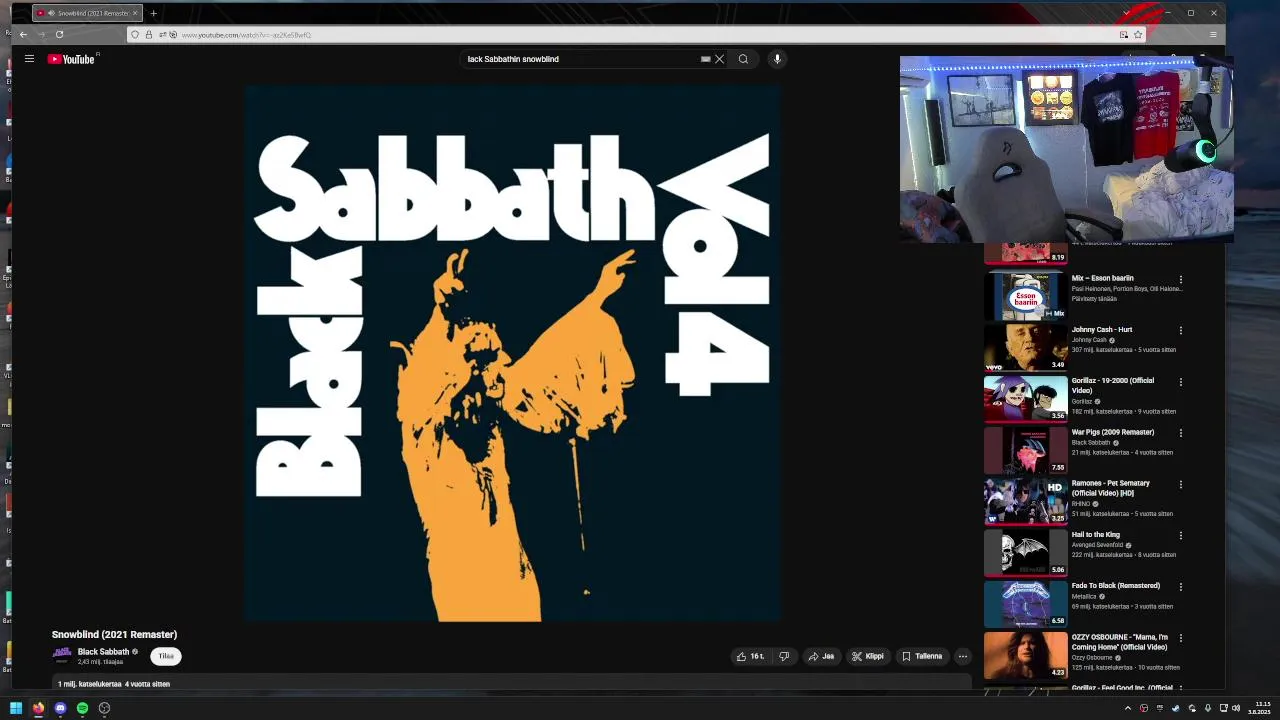Open options menu for Fade To Black (Remastered)
Screen dimensions: 1280x720
1180,587
